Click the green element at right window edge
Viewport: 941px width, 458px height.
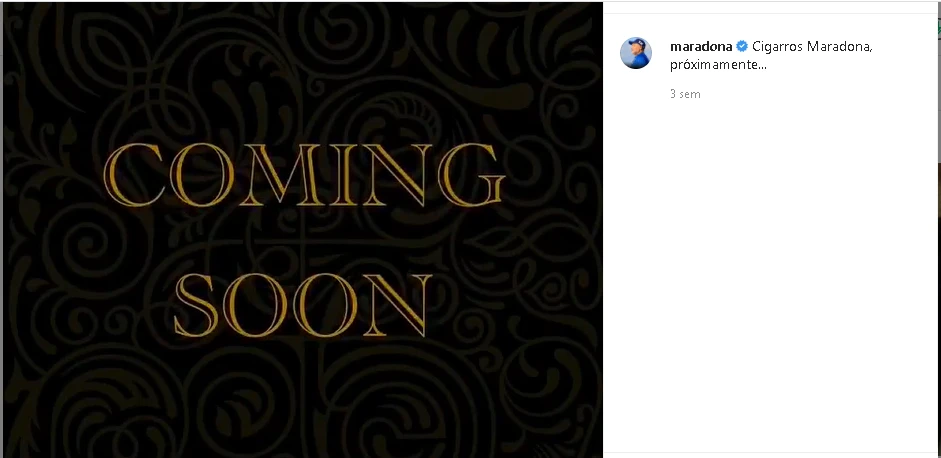[x=939, y=27]
